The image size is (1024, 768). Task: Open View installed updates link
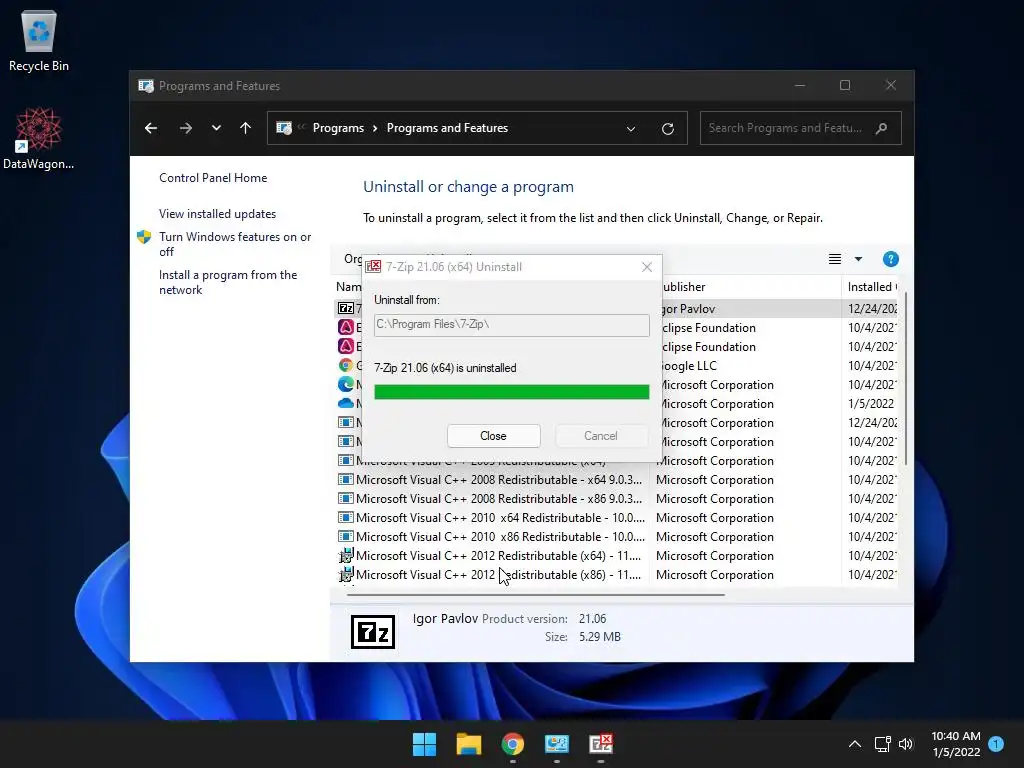click(217, 214)
